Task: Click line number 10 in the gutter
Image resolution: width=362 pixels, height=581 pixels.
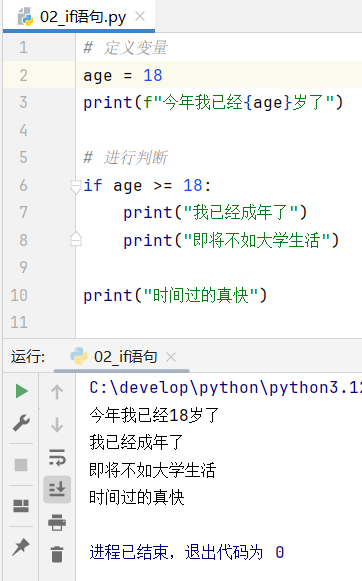Action: coord(19,295)
